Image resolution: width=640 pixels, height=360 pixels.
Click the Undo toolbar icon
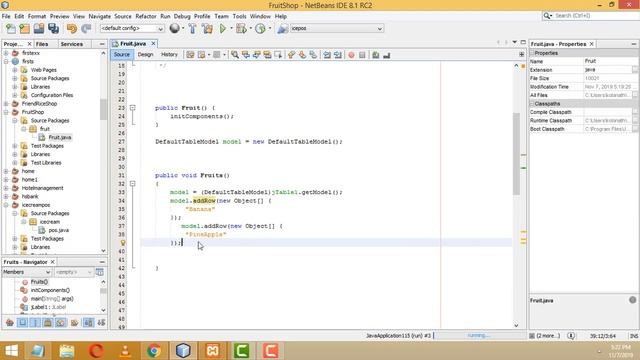click(x=72, y=29)
